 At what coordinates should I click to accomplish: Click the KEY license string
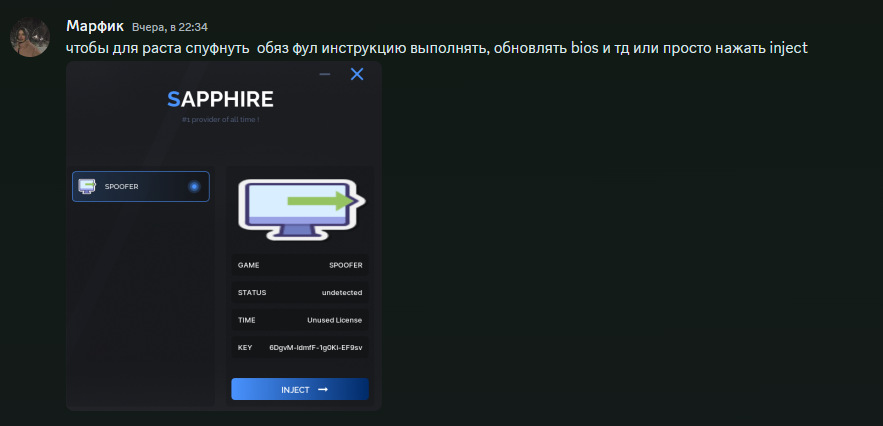tap(315, 348)
